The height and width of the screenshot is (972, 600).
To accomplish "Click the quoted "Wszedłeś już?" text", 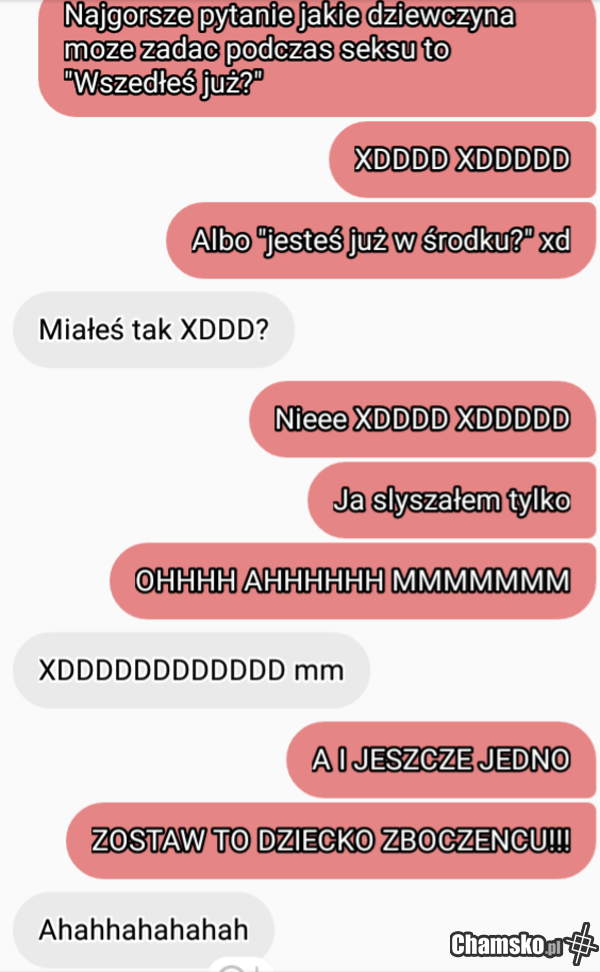I will [164, 82].
